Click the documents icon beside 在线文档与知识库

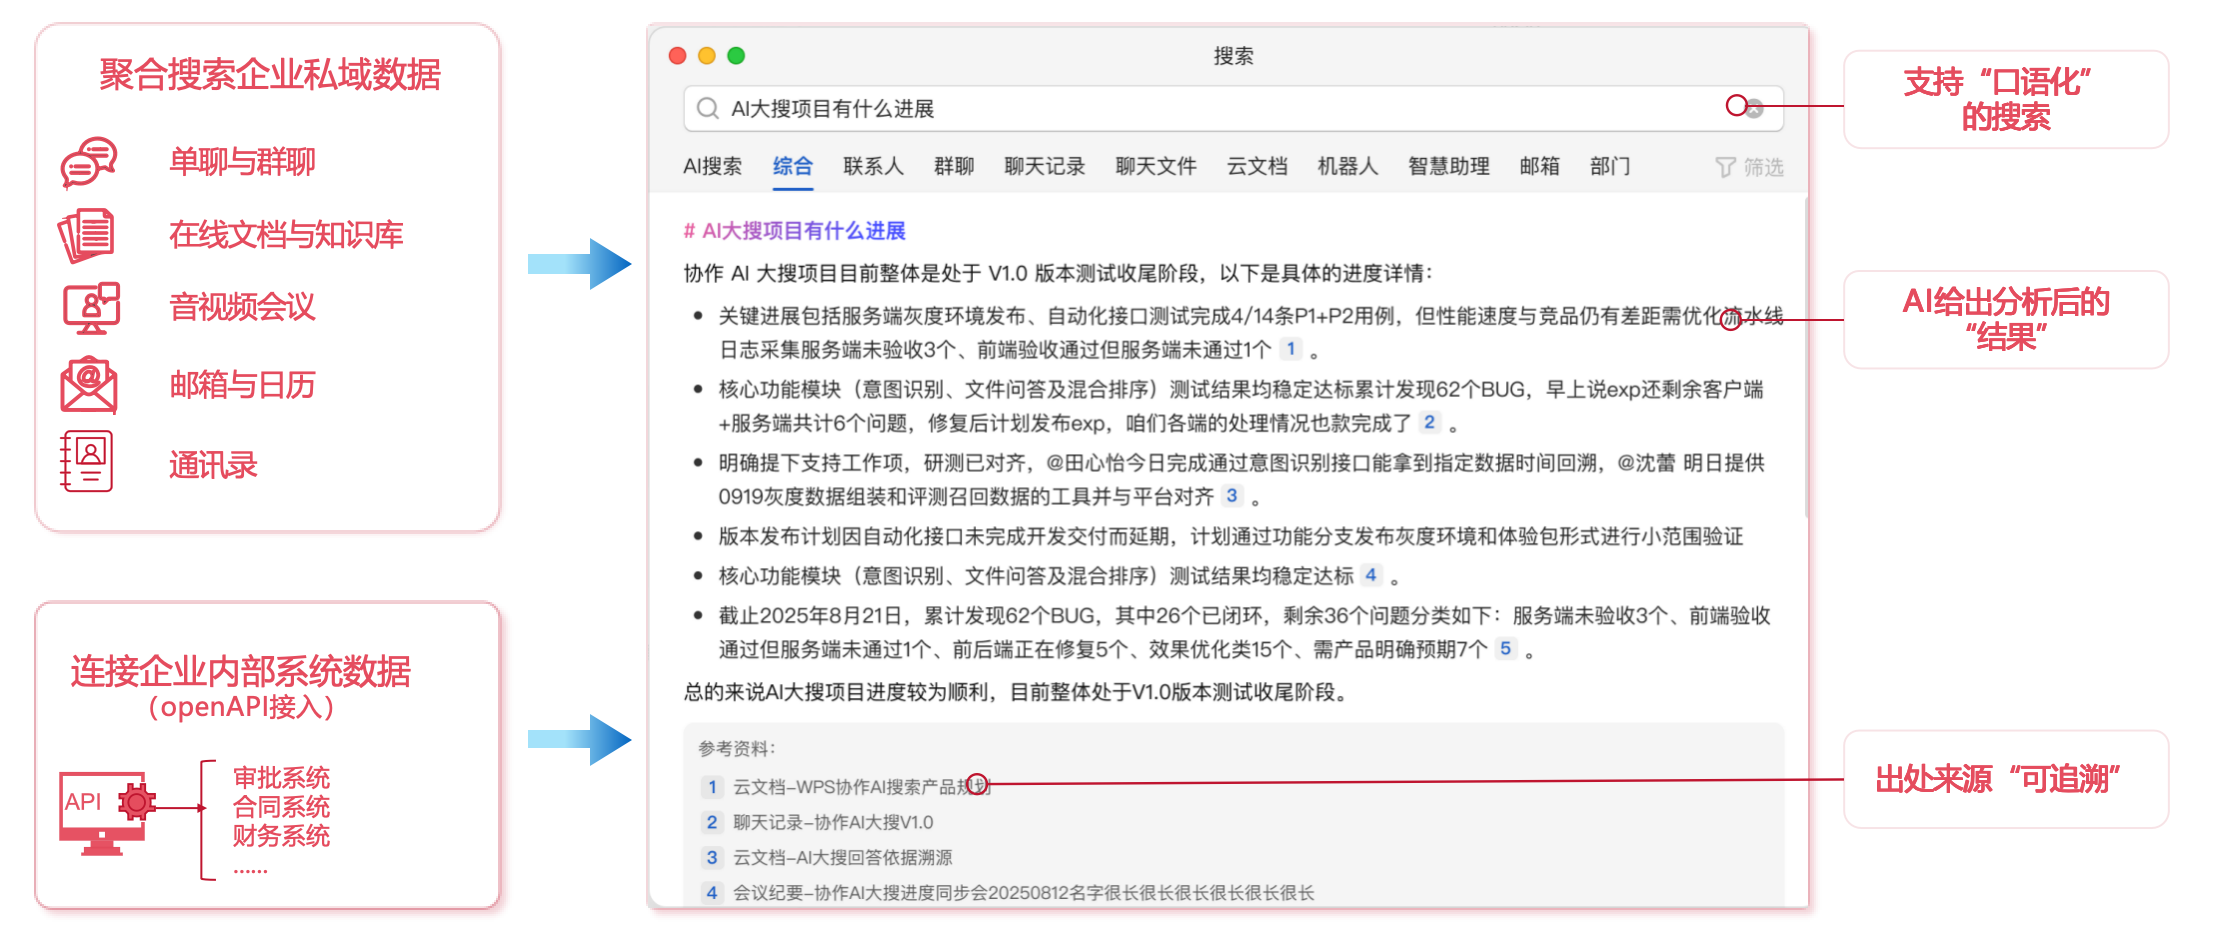pos(87,235)
